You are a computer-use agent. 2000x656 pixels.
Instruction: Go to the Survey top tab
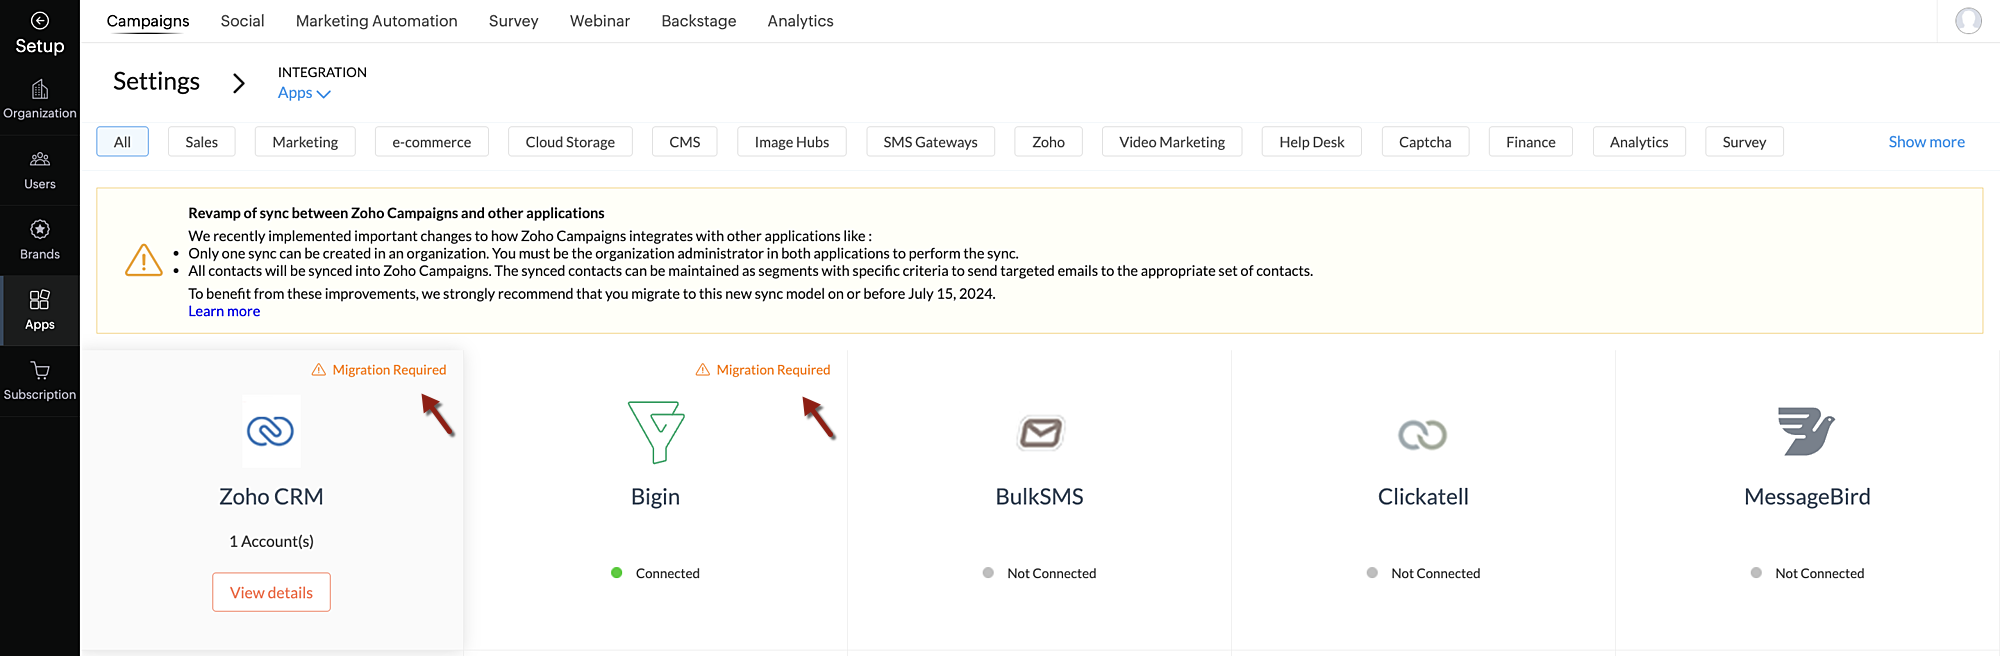click(x=513, y=21)
